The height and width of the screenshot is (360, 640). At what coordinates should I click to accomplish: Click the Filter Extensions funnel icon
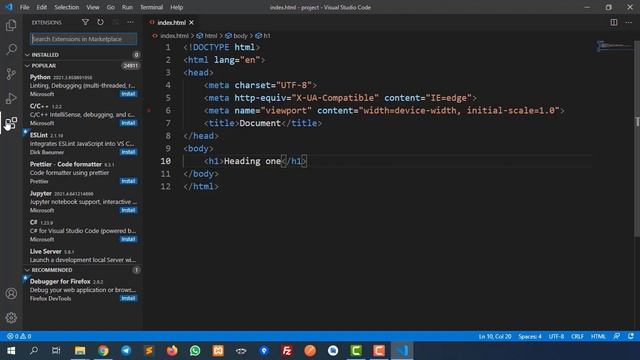coord(85,22)
